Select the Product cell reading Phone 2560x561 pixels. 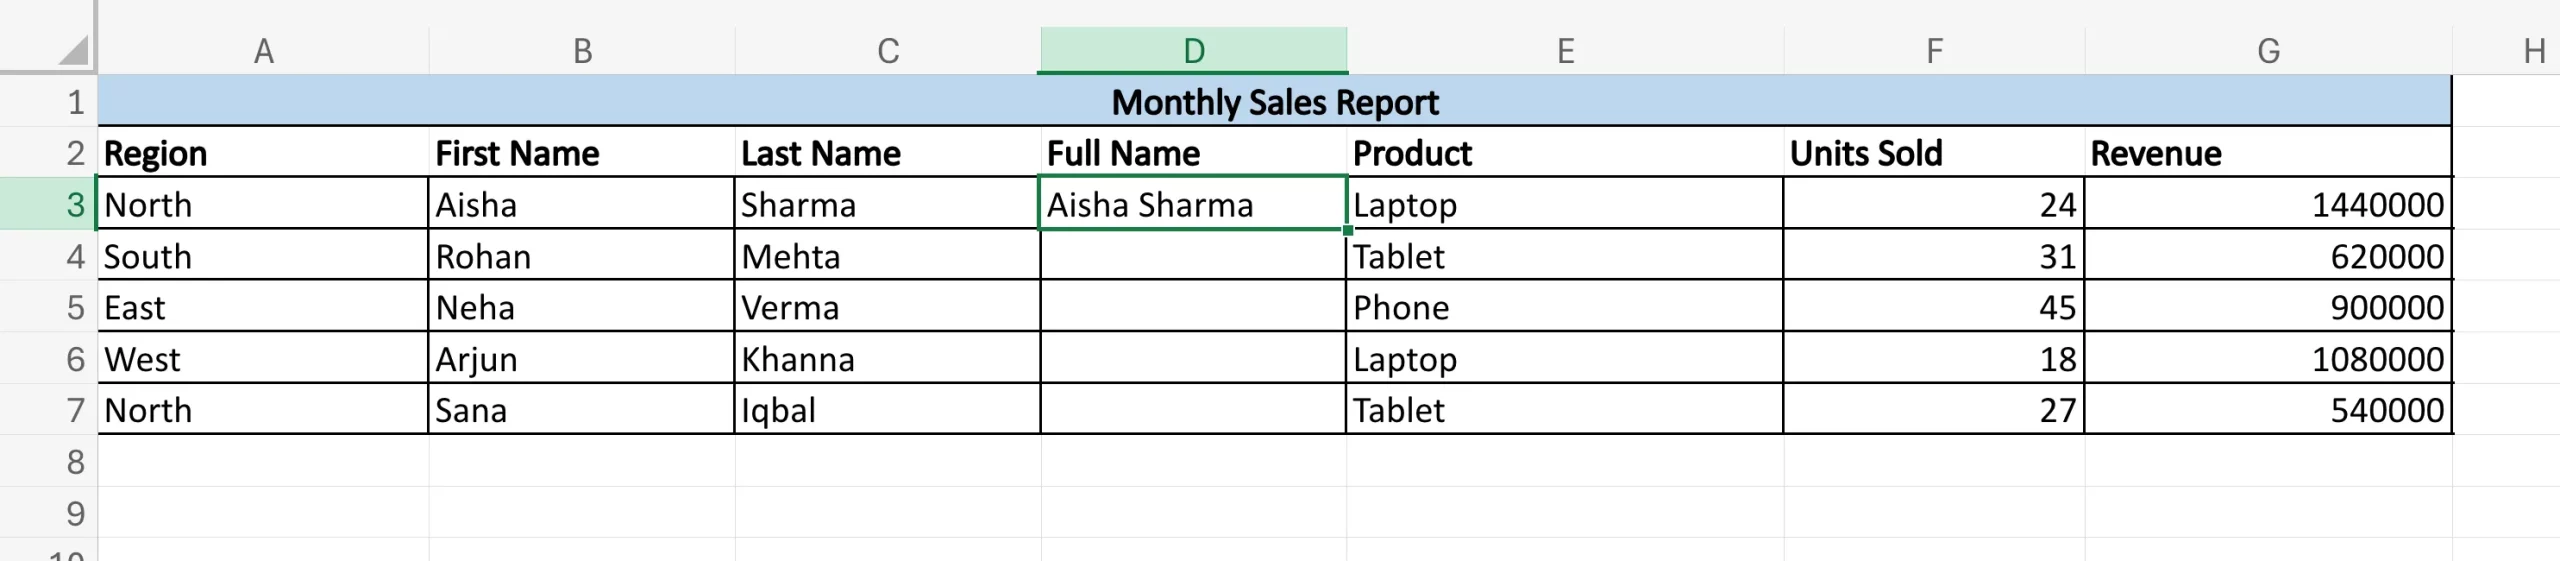[x=1564, y=307]
